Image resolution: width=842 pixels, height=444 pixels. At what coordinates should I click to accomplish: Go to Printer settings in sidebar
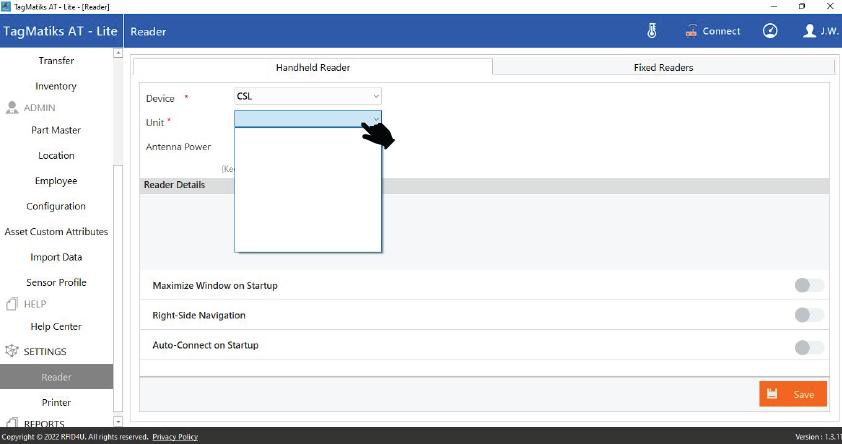tap(56, 402)
